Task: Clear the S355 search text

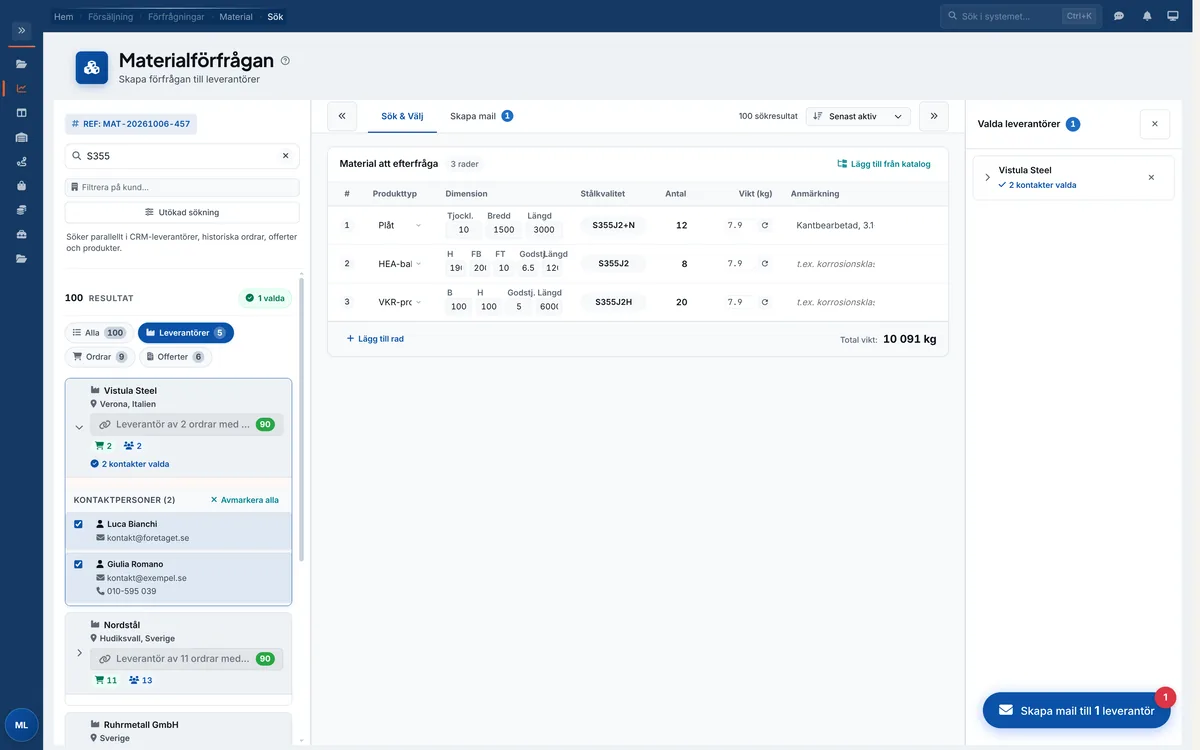Action: coord(285,156)
